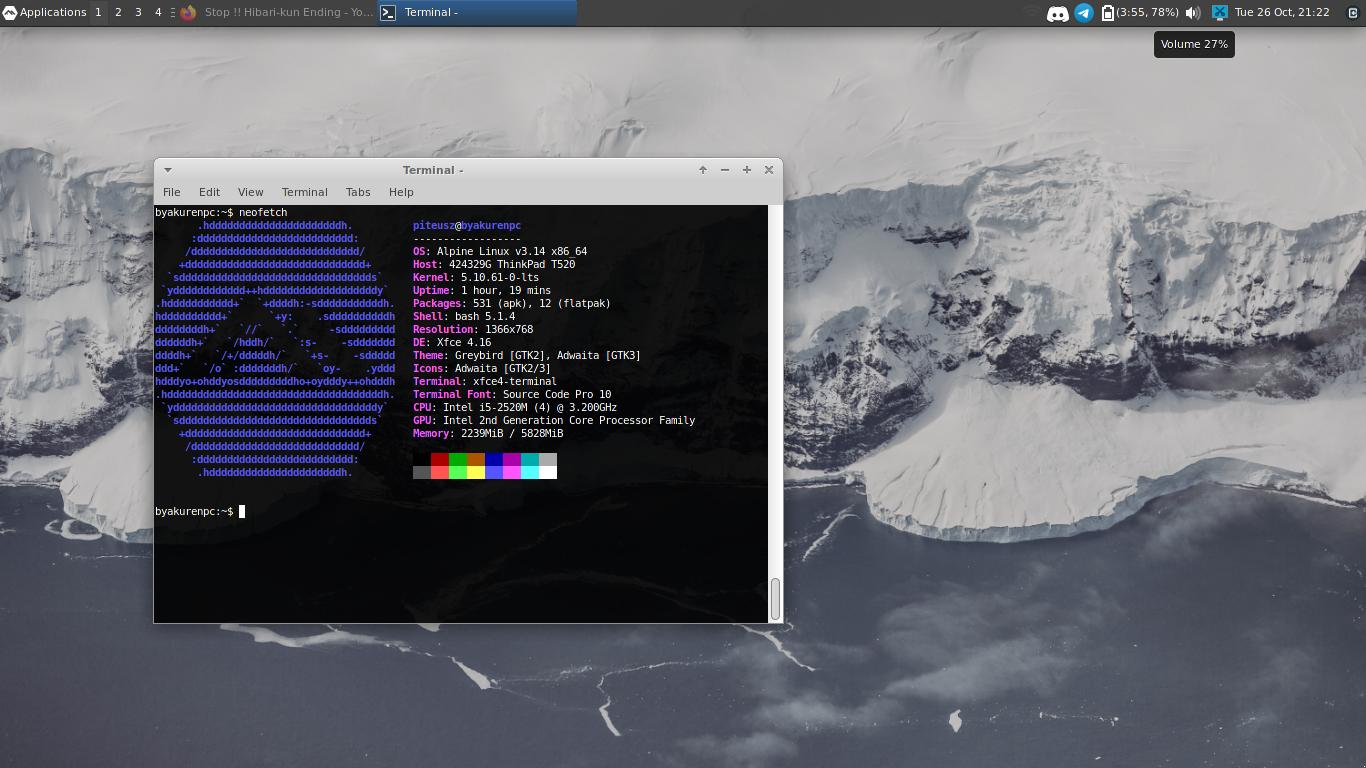The height and width of the screenshot is (768, 1366).
Task: Click the 'GPU: Intel 2nd Generation' line
Action: click(554, 421)
